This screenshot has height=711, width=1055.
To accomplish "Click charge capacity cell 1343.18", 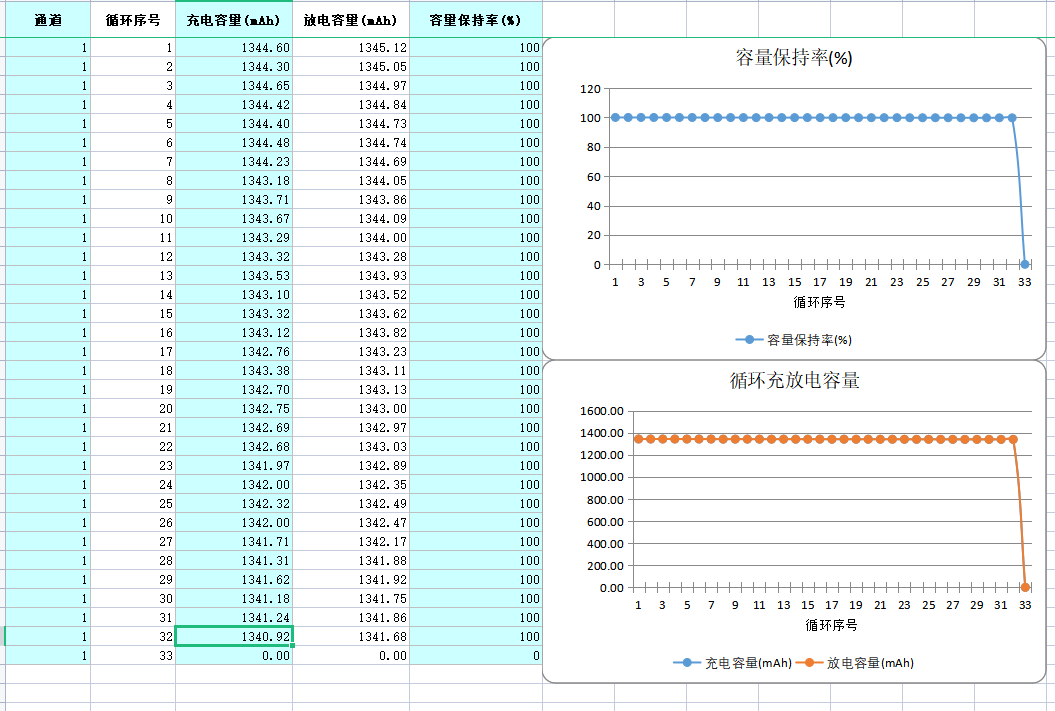I will click(233, 180).
